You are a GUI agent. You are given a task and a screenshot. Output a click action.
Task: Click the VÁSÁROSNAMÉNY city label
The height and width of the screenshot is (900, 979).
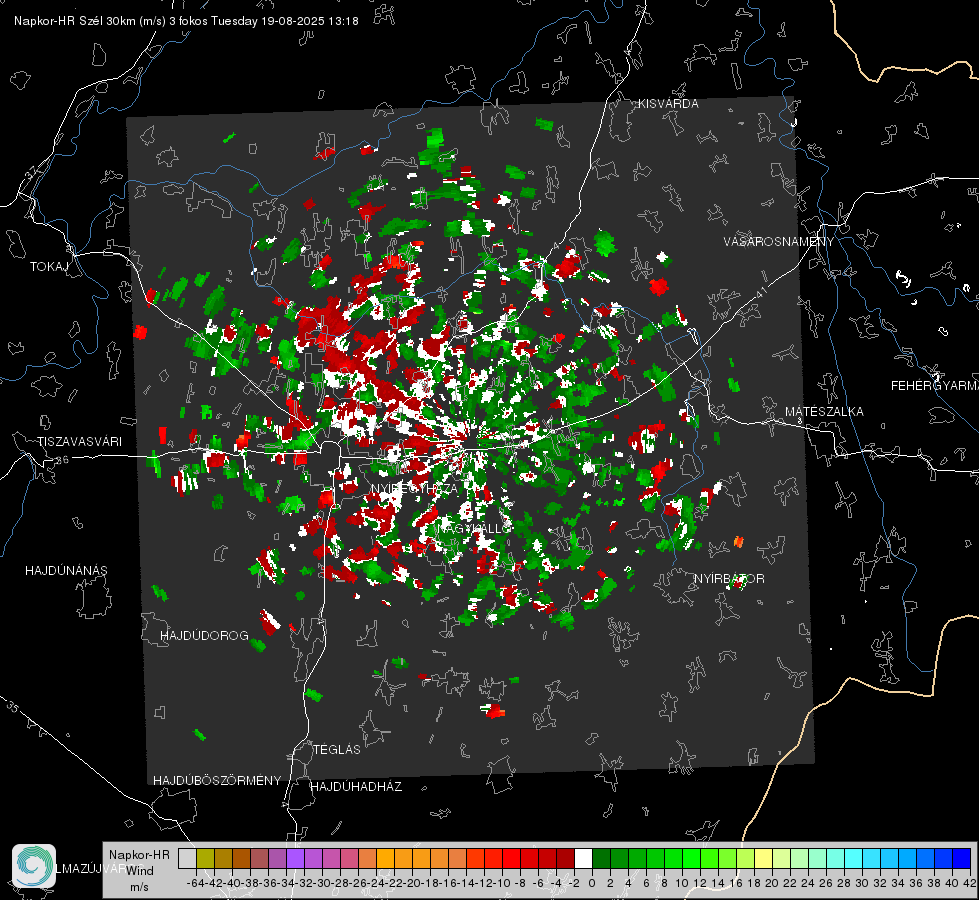point(779,242)
